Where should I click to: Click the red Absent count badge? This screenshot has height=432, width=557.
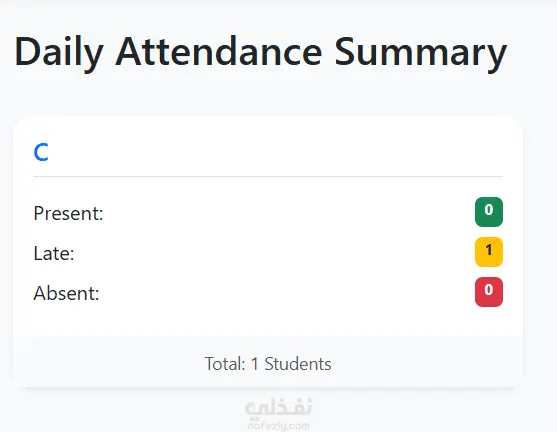(x=489, y=292)
